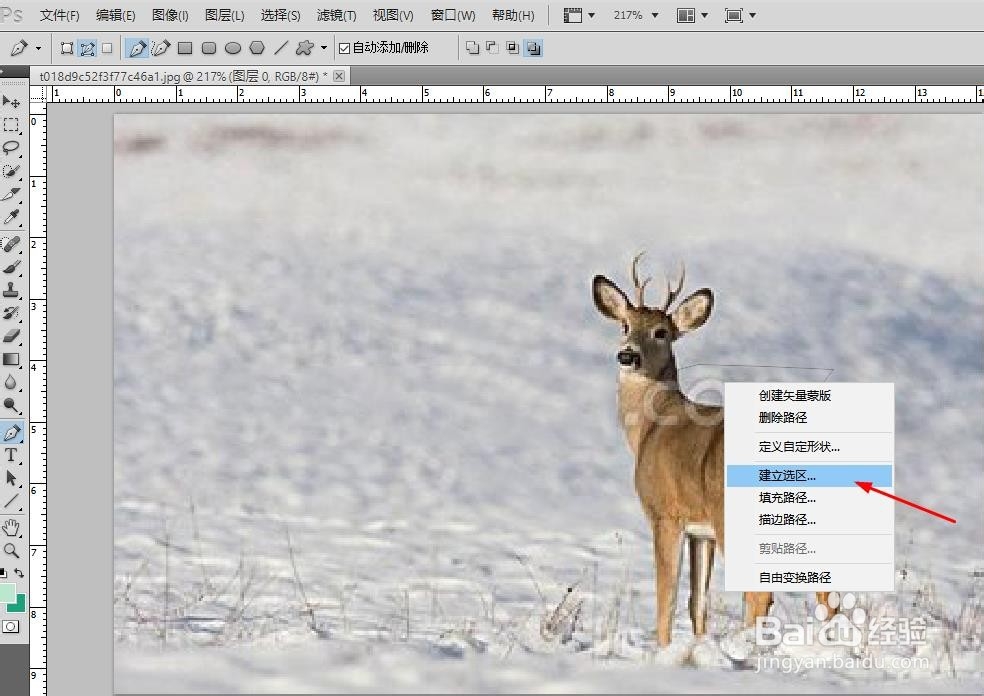The height and width of the screenshot is (696, 984).
Task: Open 窗口(W) menu
Action: click(453, 15)
